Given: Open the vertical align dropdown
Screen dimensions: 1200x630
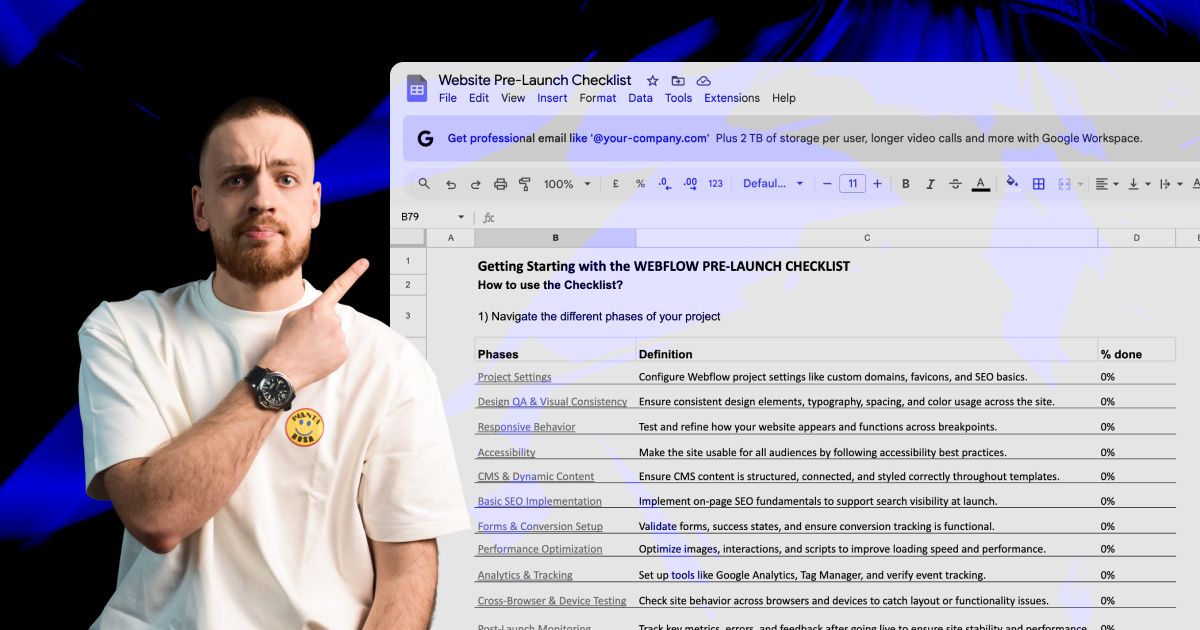Looking at the screenshot, I should click(1139, 184).
